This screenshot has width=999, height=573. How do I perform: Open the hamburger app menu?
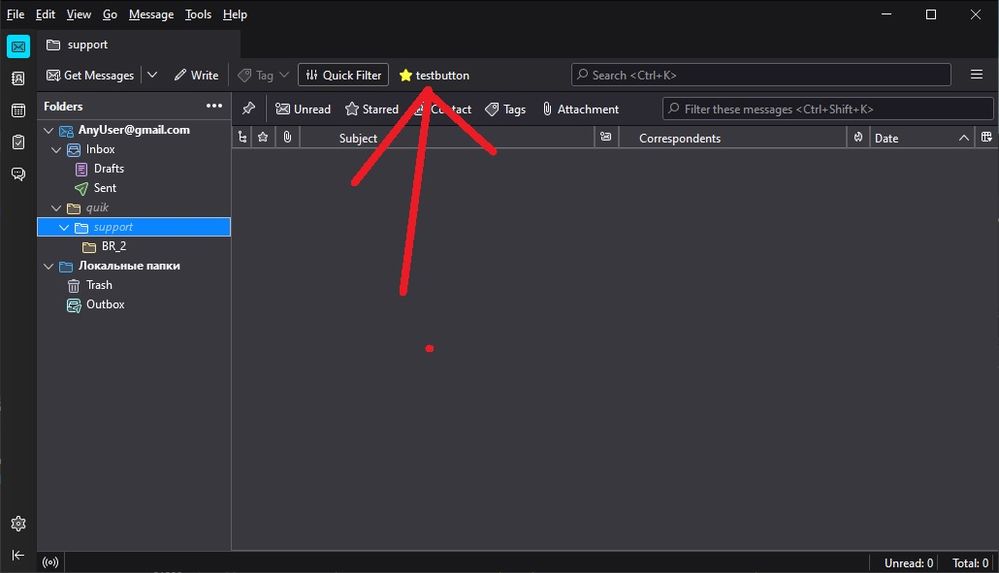point(976,75)
